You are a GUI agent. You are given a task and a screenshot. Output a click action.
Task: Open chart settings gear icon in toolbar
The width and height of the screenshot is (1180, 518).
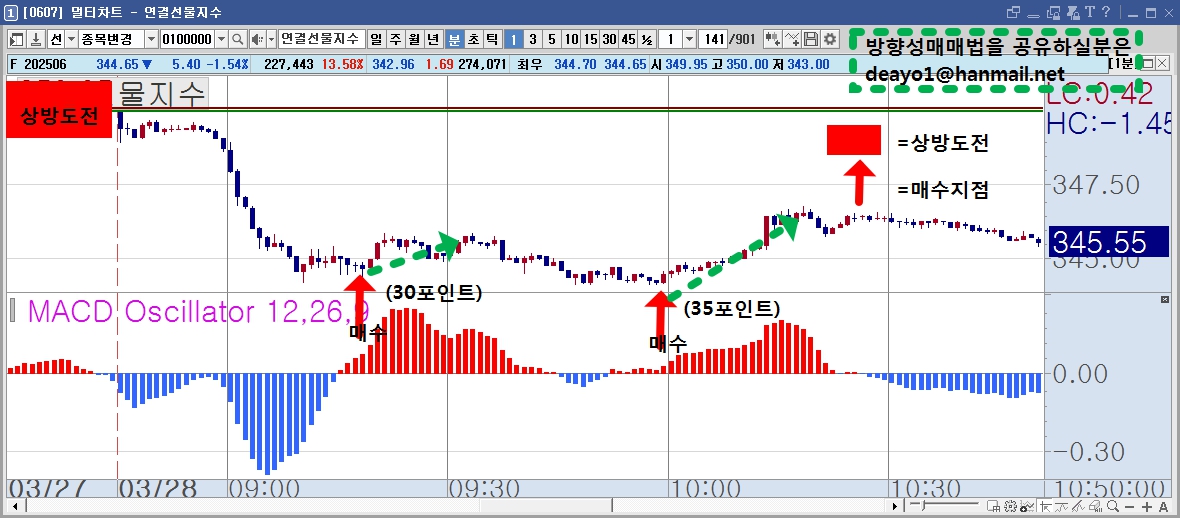click(829, 39)
